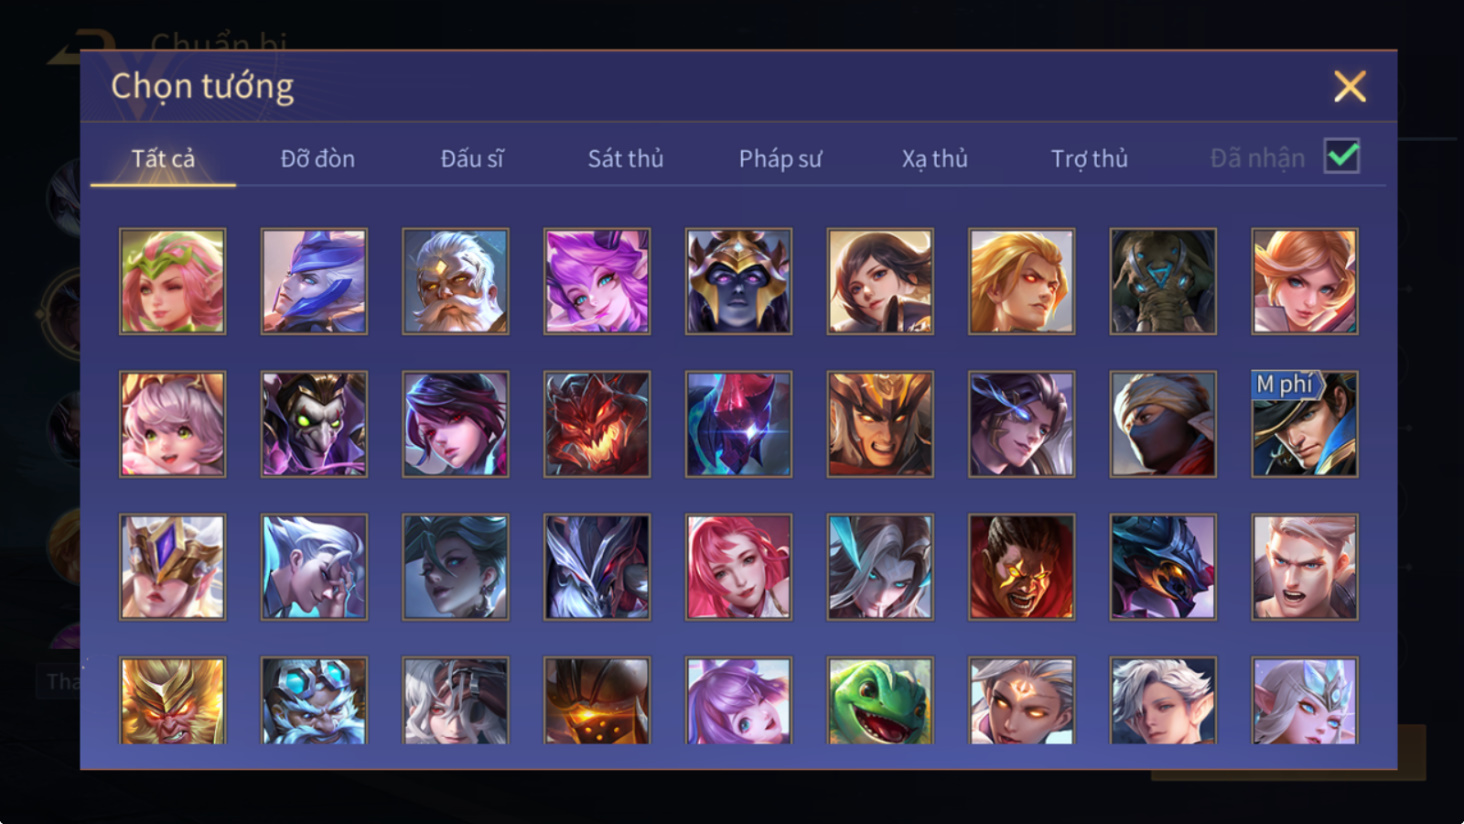The width and height of the screenshot is (1464, 824).
Task: Select the green frog hero portrait
Action: coord(880,701)
